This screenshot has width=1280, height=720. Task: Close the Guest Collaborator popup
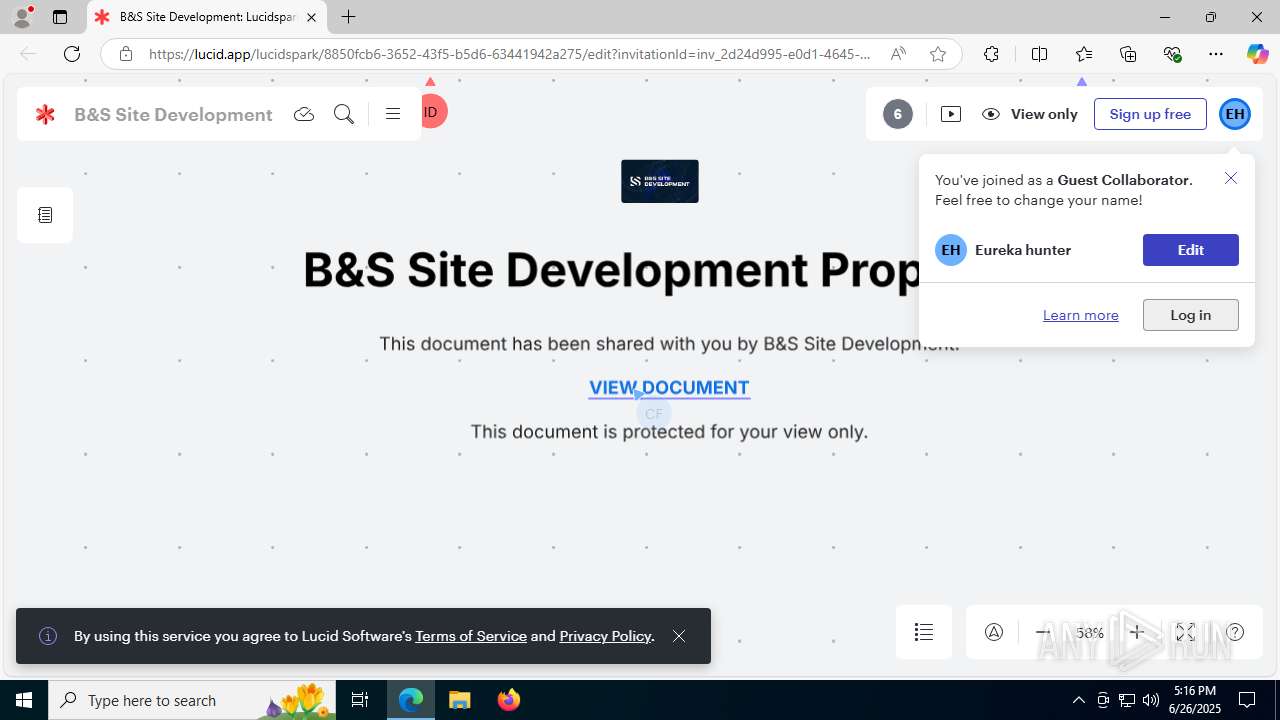point(1231,178)
